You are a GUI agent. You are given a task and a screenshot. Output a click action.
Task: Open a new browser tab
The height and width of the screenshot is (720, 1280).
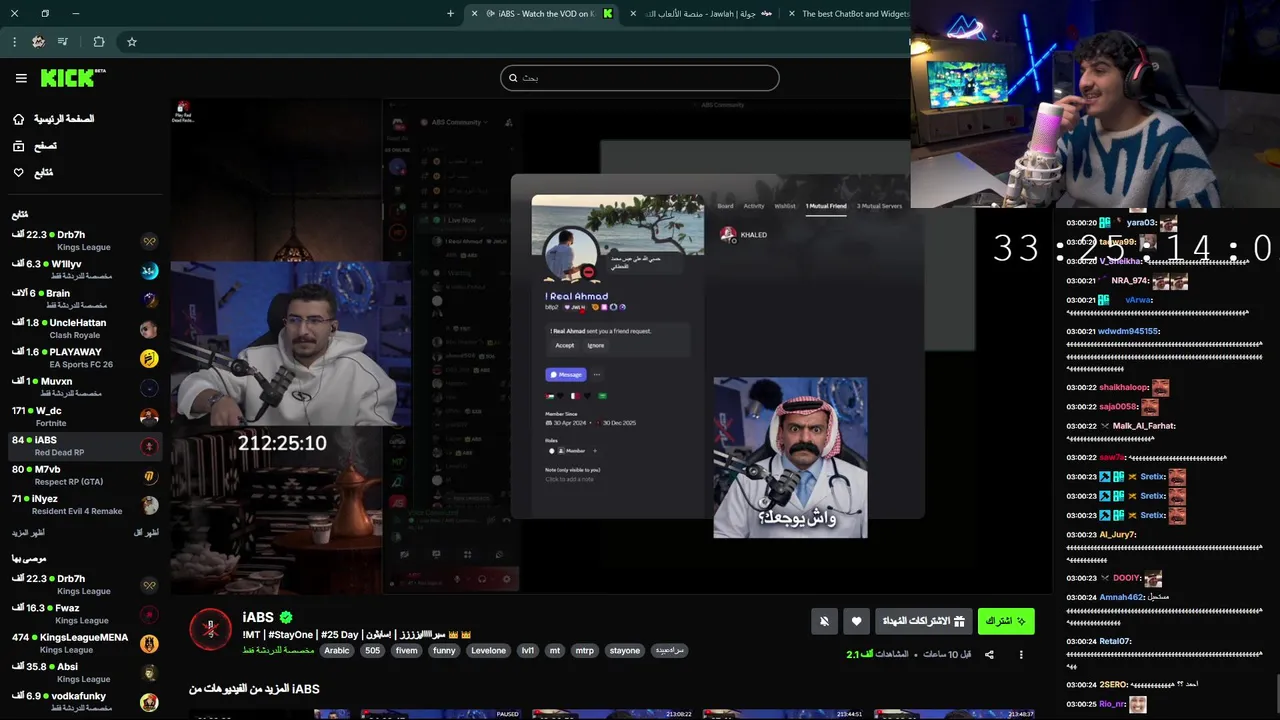coord(450,14)
